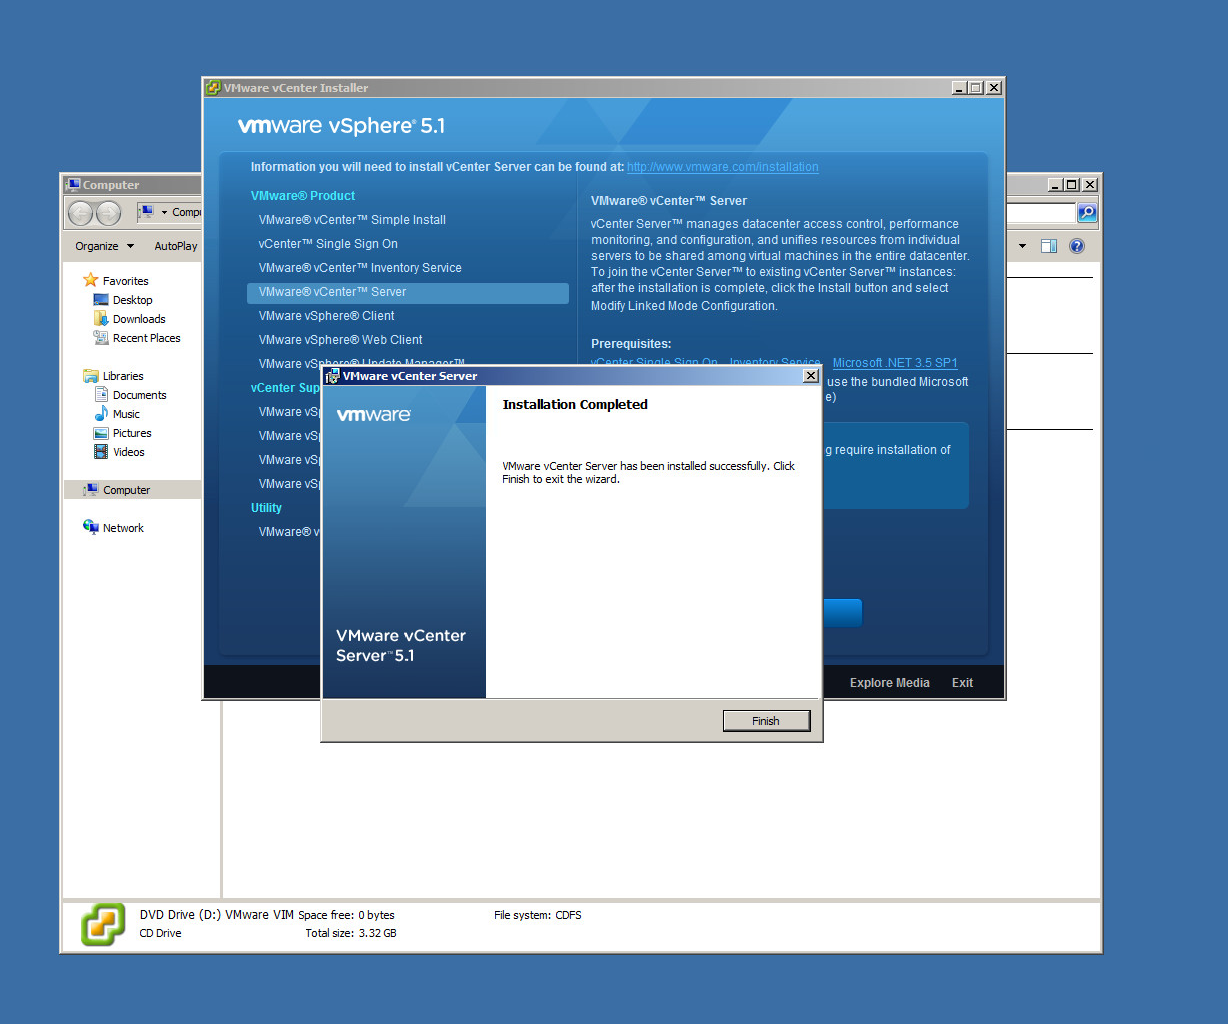The width and height of the screenshot is (1228, 1024).
Task: Click the Microsoft .NET 3.5 SP1 link
Action: [x=895, y=363]
